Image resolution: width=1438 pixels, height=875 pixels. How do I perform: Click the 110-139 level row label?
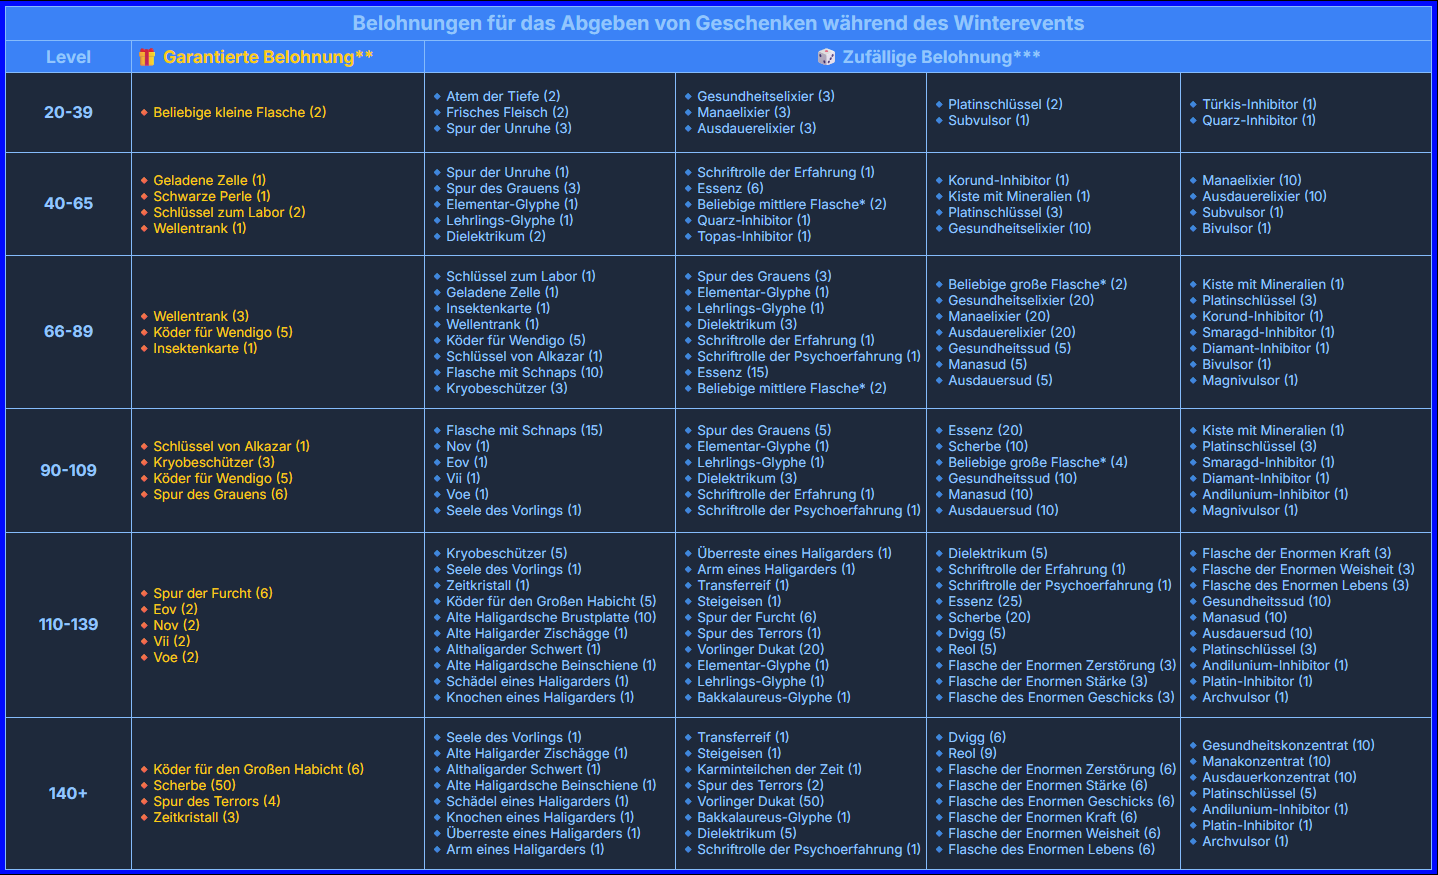click(x=68, y=624)
